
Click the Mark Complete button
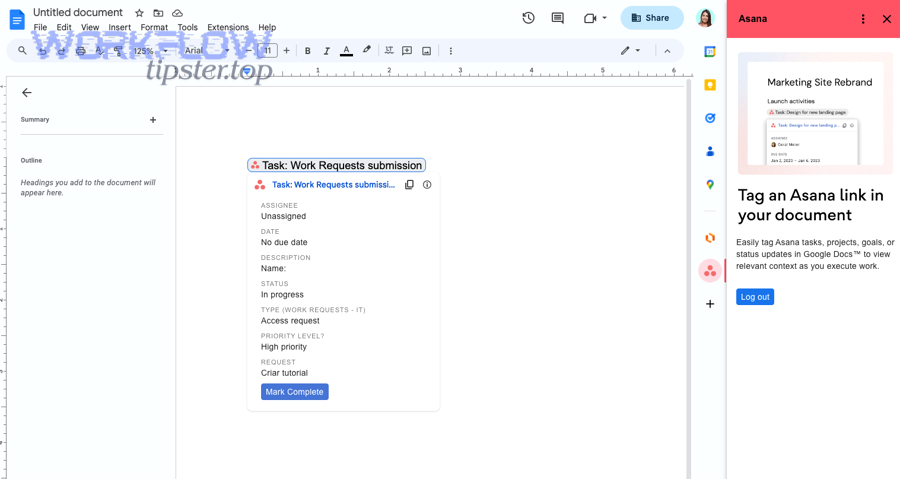[x=294, y=392]
